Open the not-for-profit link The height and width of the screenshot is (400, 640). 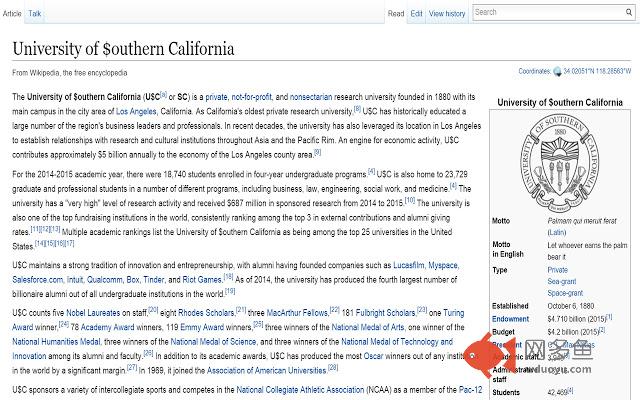(x=251, y=97)
